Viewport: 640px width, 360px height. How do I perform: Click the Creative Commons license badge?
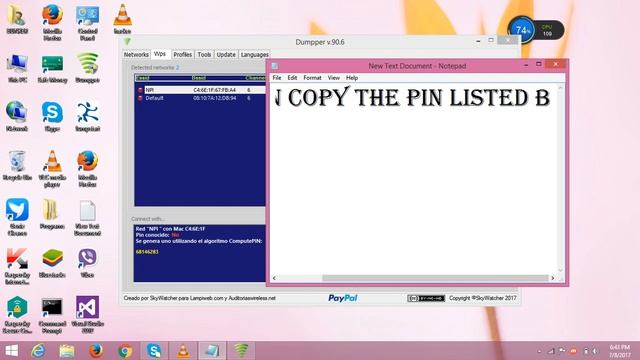426,298
